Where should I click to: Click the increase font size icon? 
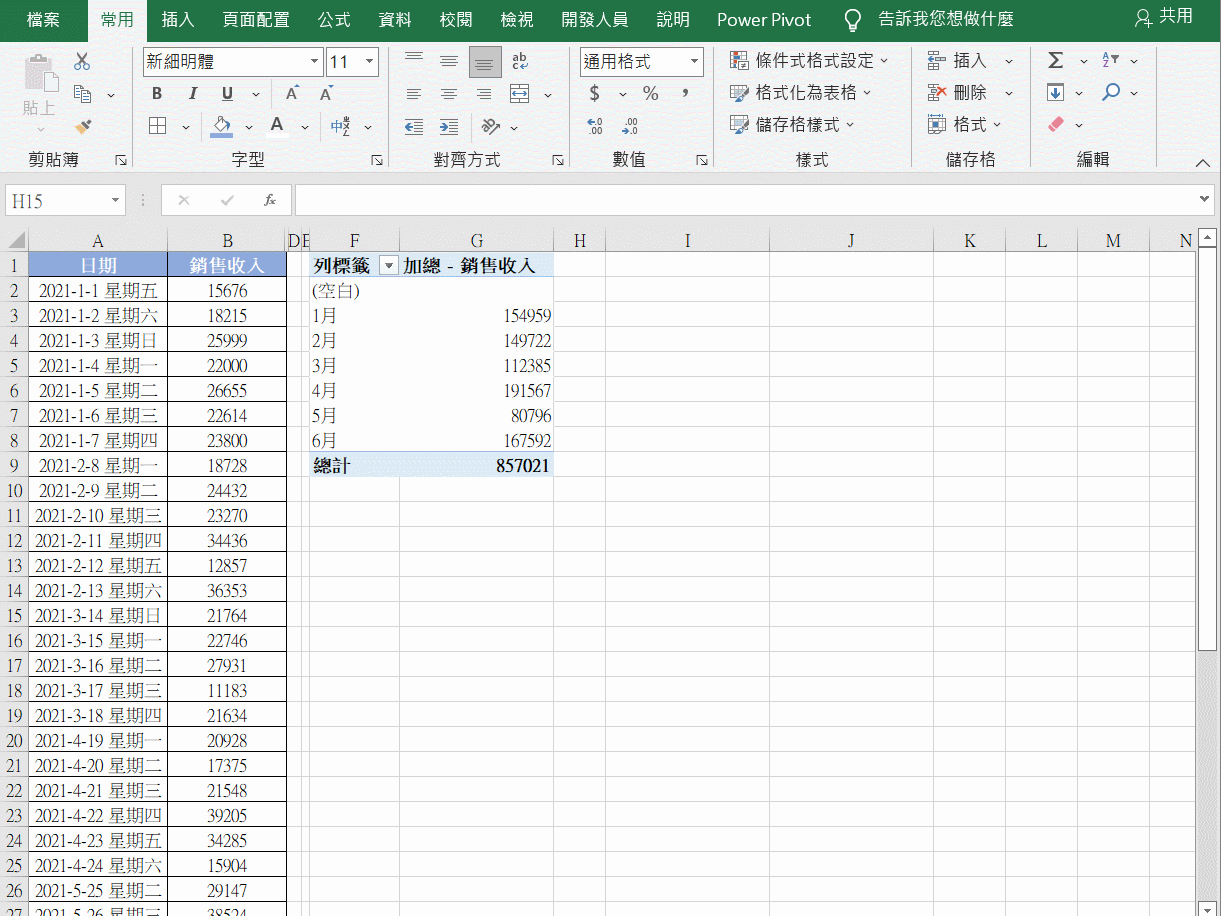tap(292, 94)
